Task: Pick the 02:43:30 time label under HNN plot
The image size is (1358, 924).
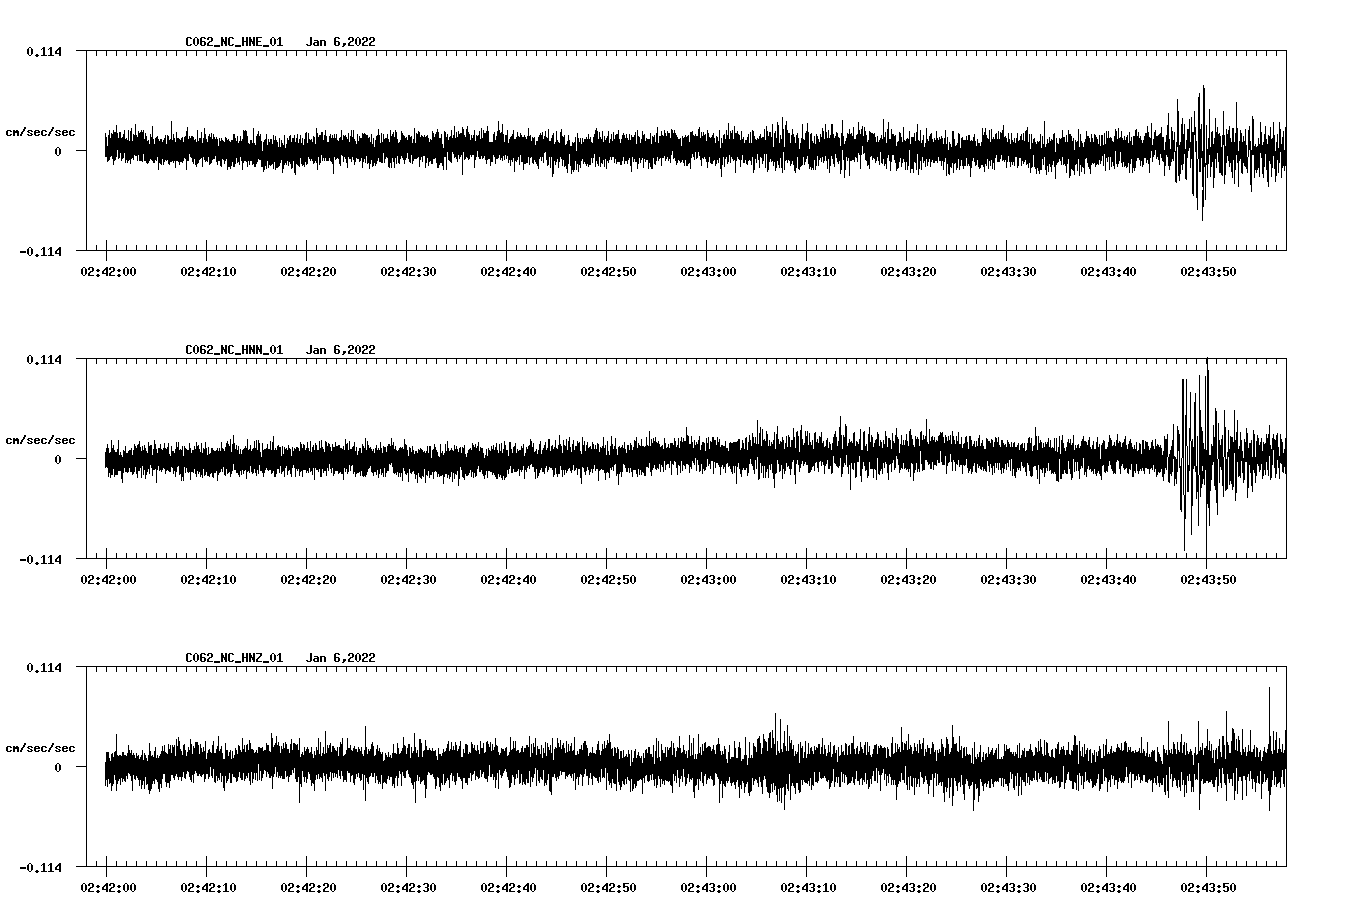Action: pyautogui.click(x=1008, y=580)
